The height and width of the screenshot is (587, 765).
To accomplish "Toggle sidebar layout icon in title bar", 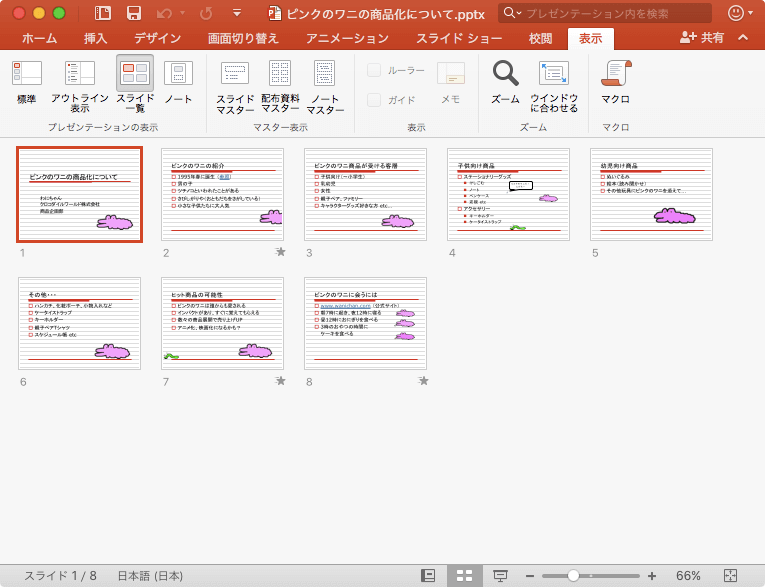I will click(x=102, y=13).
